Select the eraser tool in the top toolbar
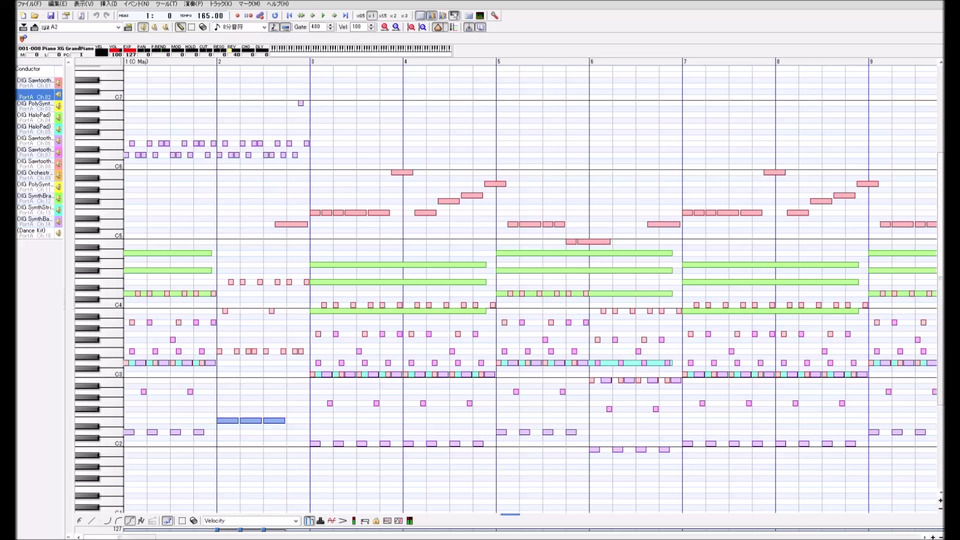This screenshot has height=540, width=960. pos(203,27)
